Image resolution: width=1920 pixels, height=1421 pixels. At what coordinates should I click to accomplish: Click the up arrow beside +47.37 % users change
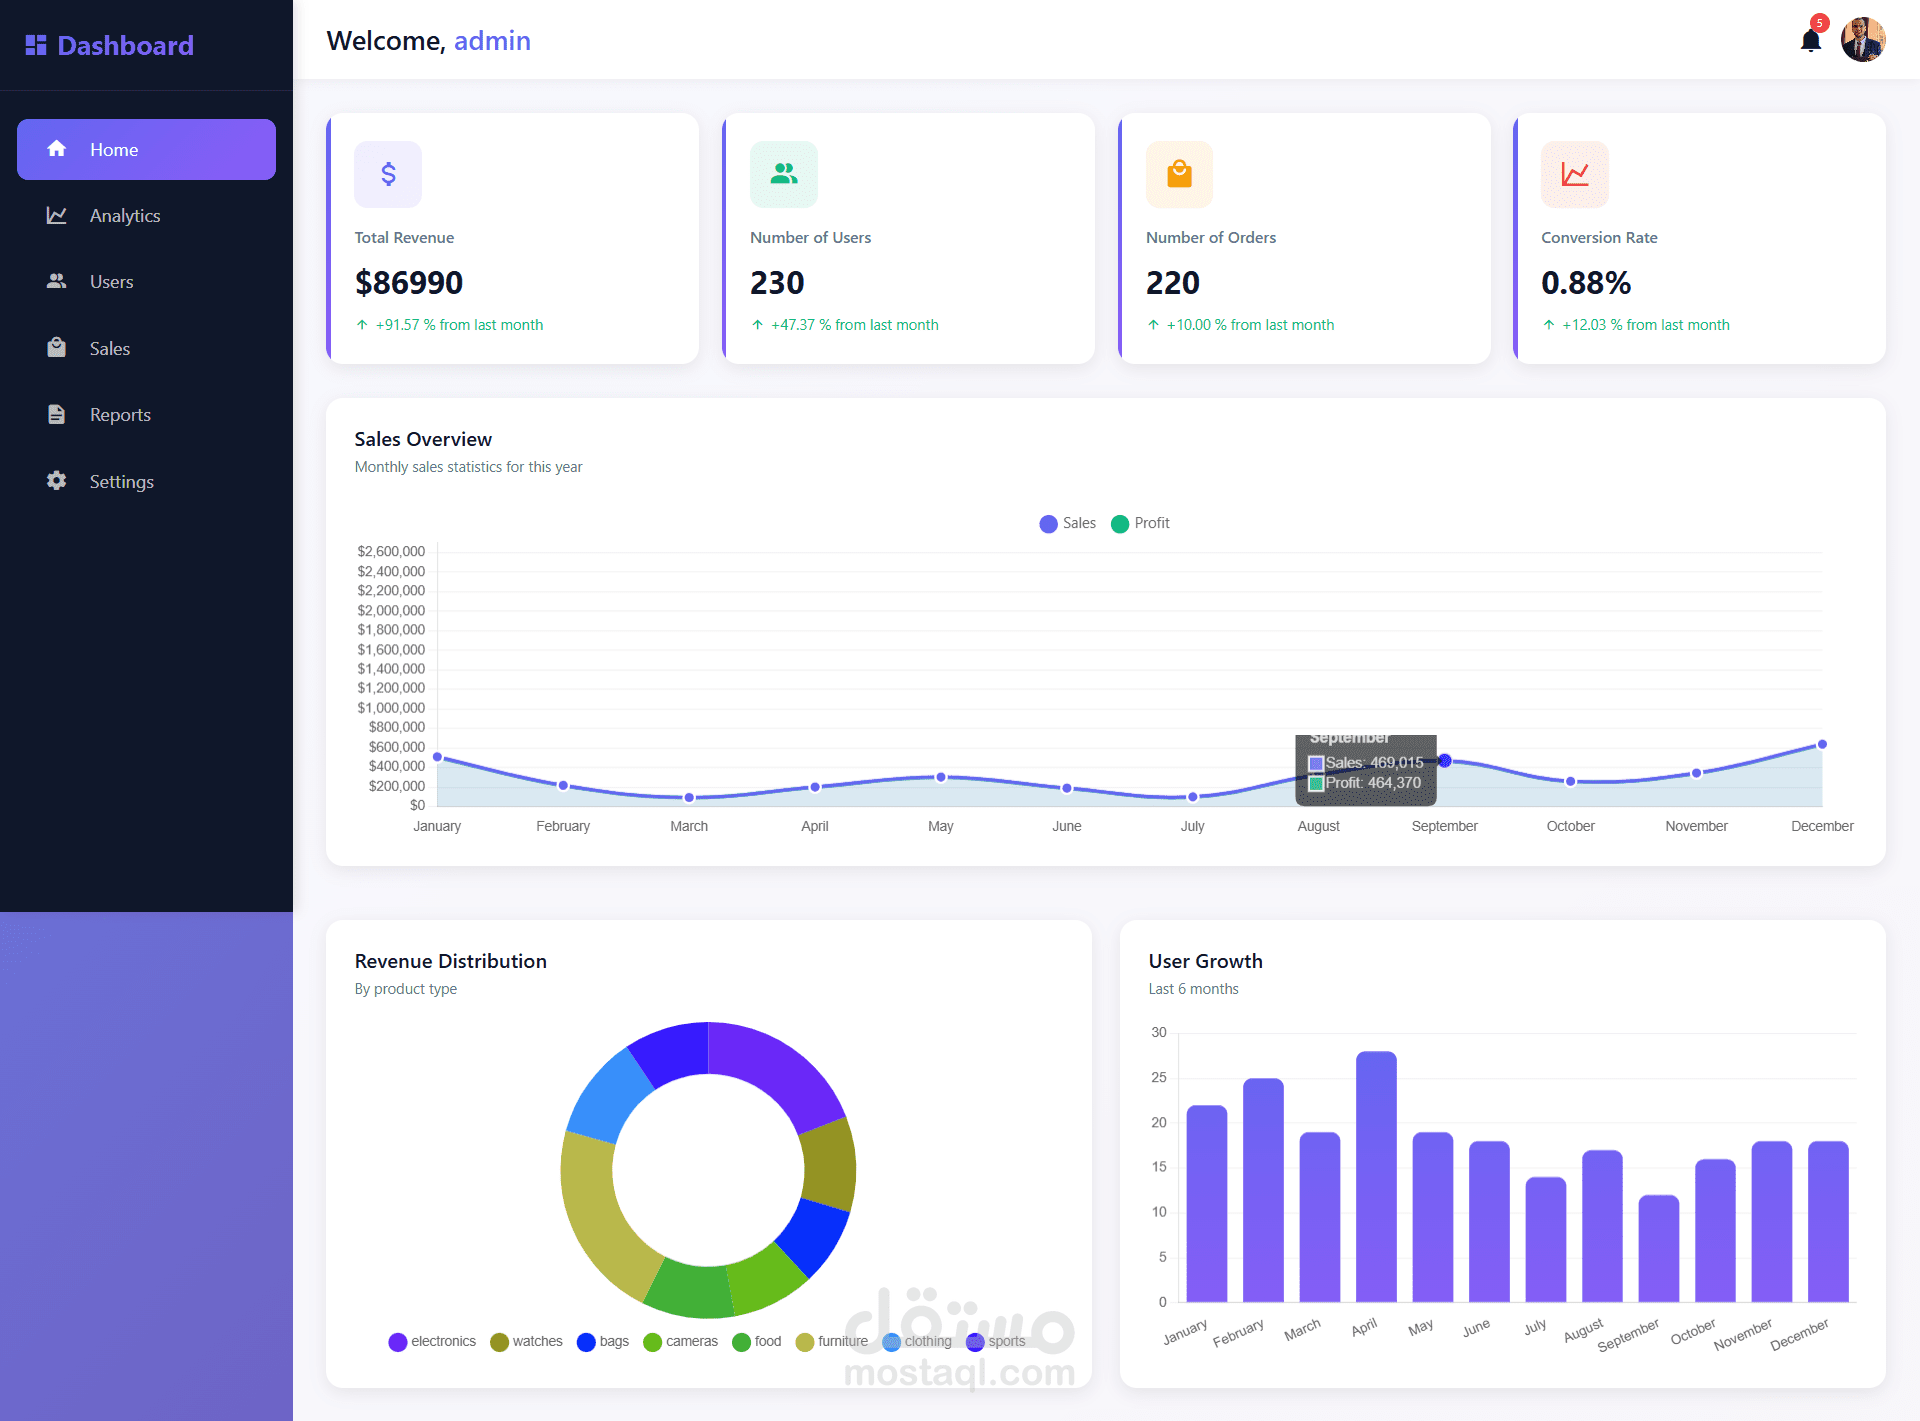[x=757, y=325]
